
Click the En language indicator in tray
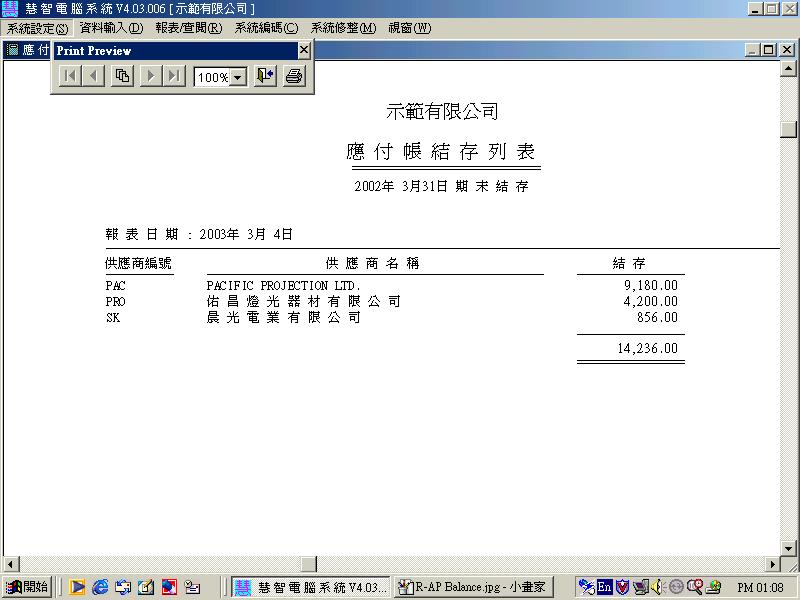604,588
